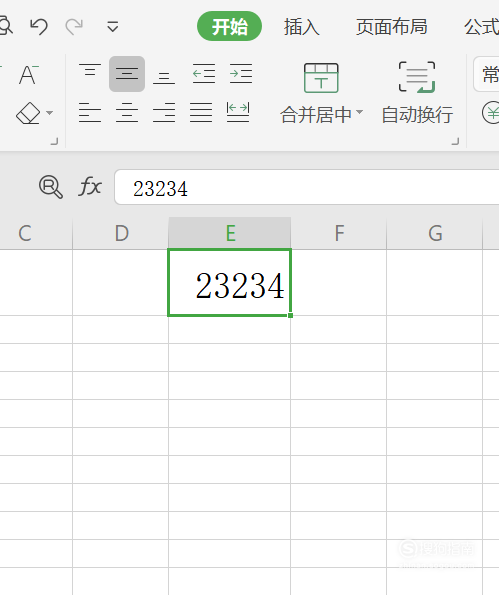This screenshot has width=499, height=595.
Task: Click the 自动换行 wrap text button
Action: coord(417,93)
